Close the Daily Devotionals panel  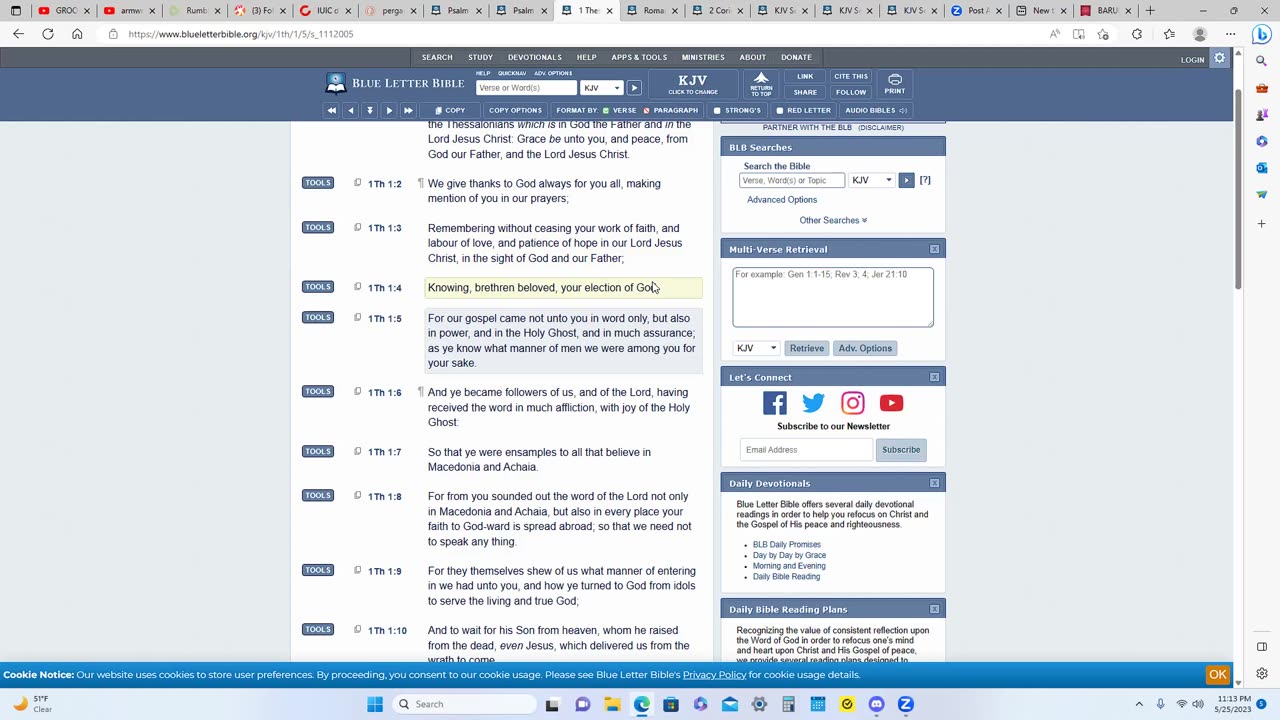[x=934, y=483]
